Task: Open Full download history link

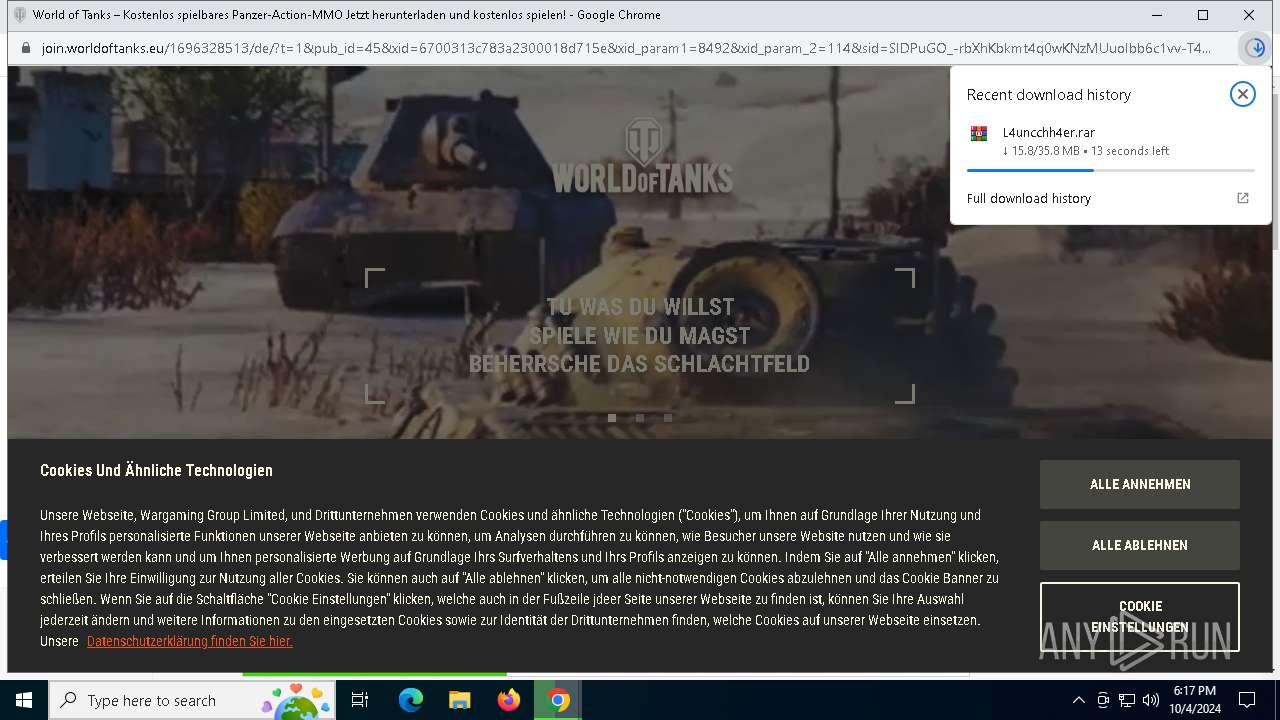Action: point(1028,198)
